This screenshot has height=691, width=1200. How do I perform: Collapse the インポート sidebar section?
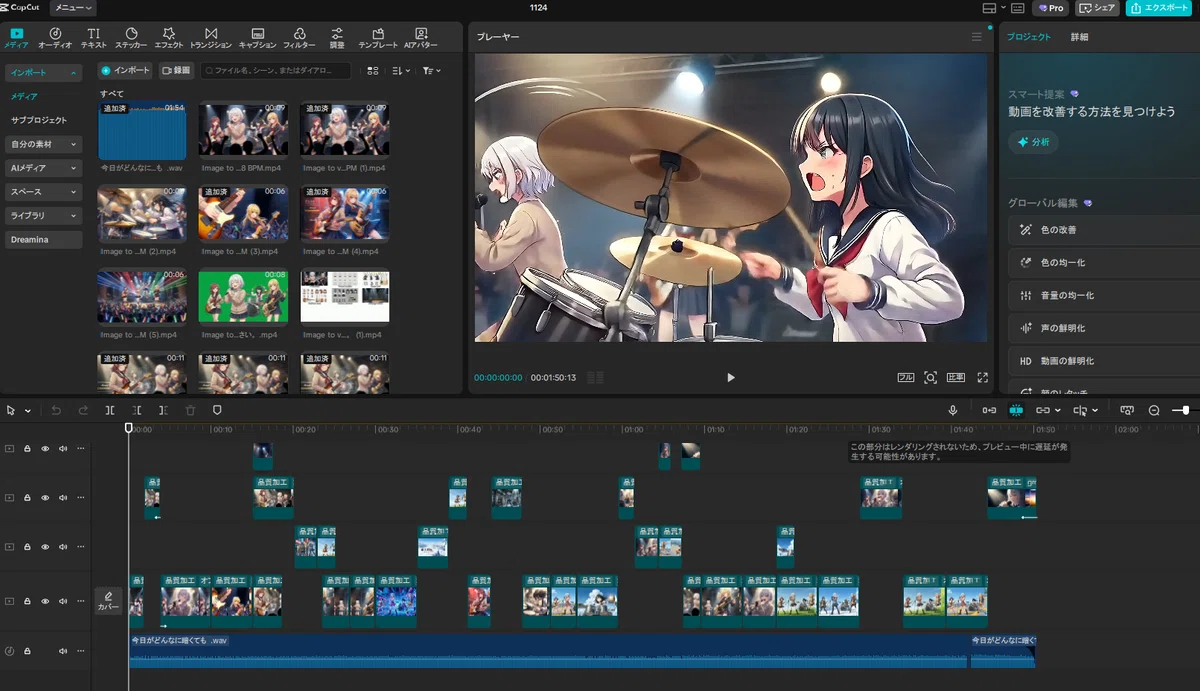coord(43,73)
